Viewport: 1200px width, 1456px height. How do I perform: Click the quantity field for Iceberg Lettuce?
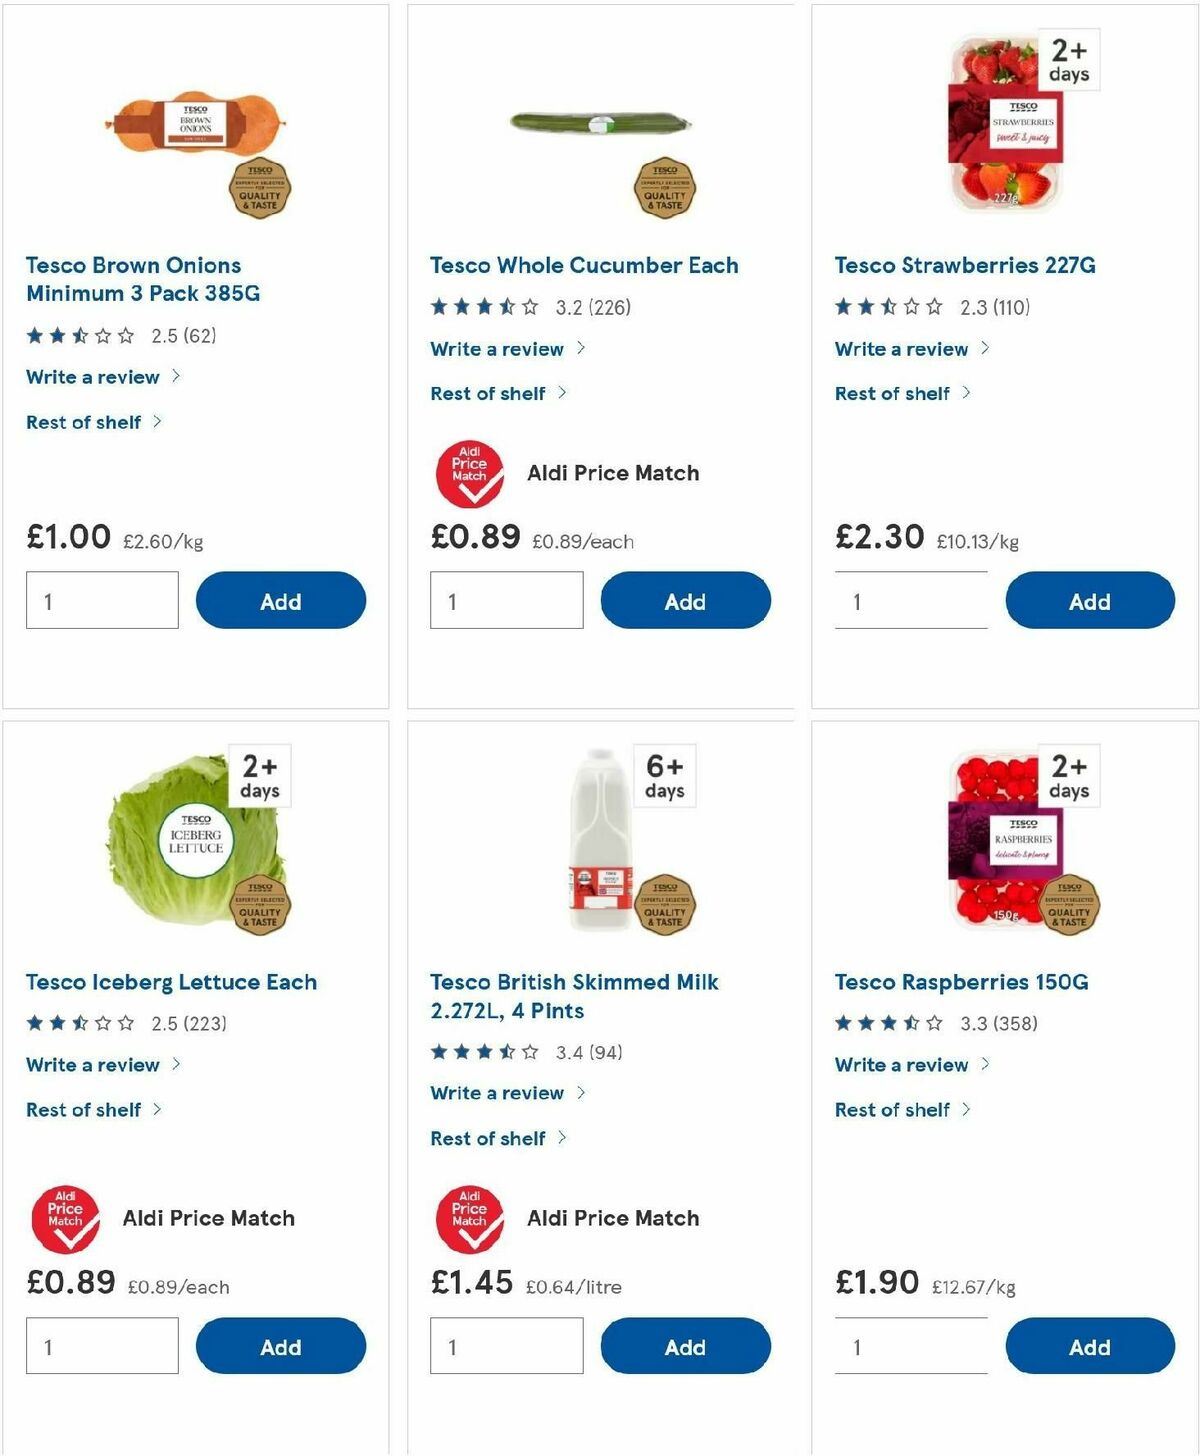pos(101,1345)
